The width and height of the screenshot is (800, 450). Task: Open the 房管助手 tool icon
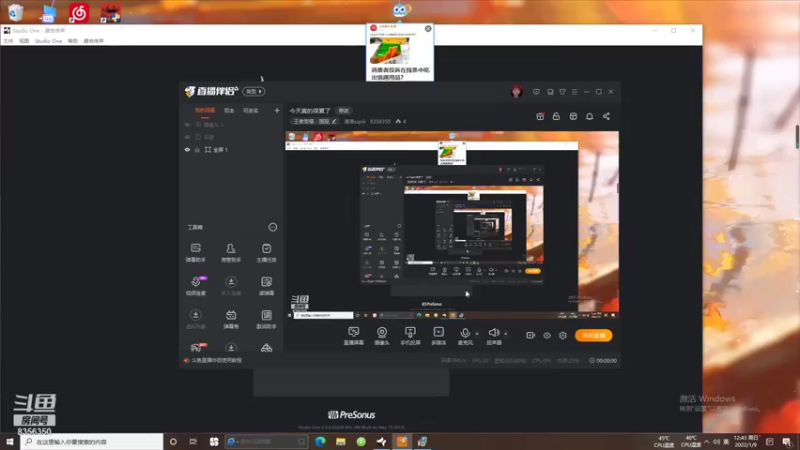point(231,252)
